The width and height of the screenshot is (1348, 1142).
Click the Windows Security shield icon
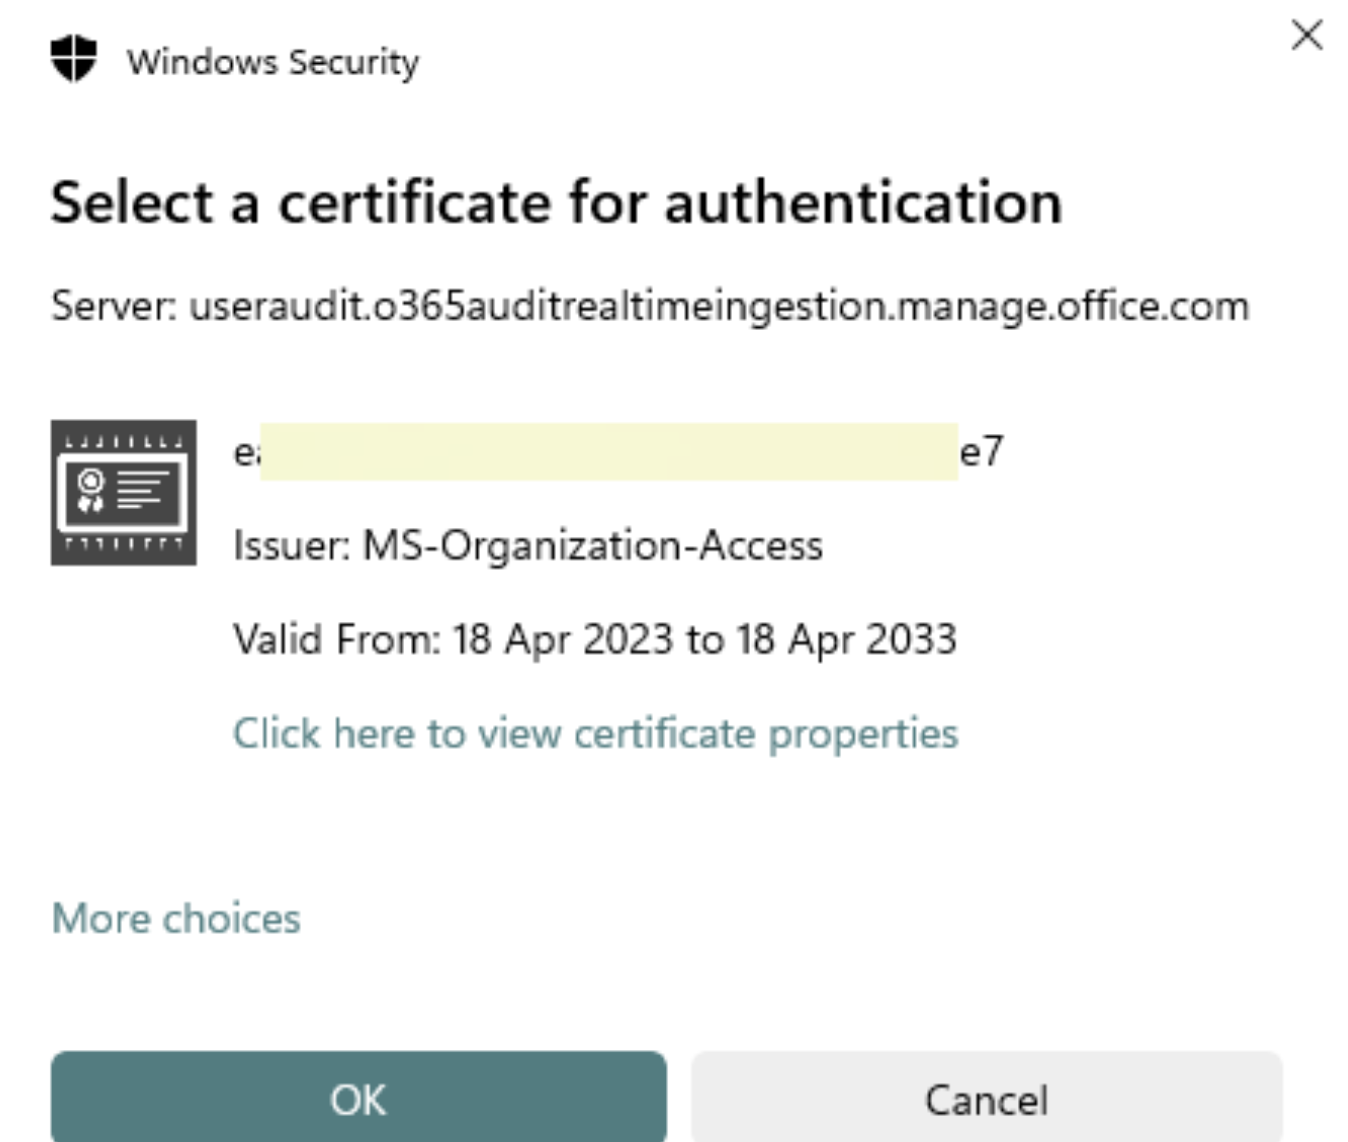click(74, 59)
